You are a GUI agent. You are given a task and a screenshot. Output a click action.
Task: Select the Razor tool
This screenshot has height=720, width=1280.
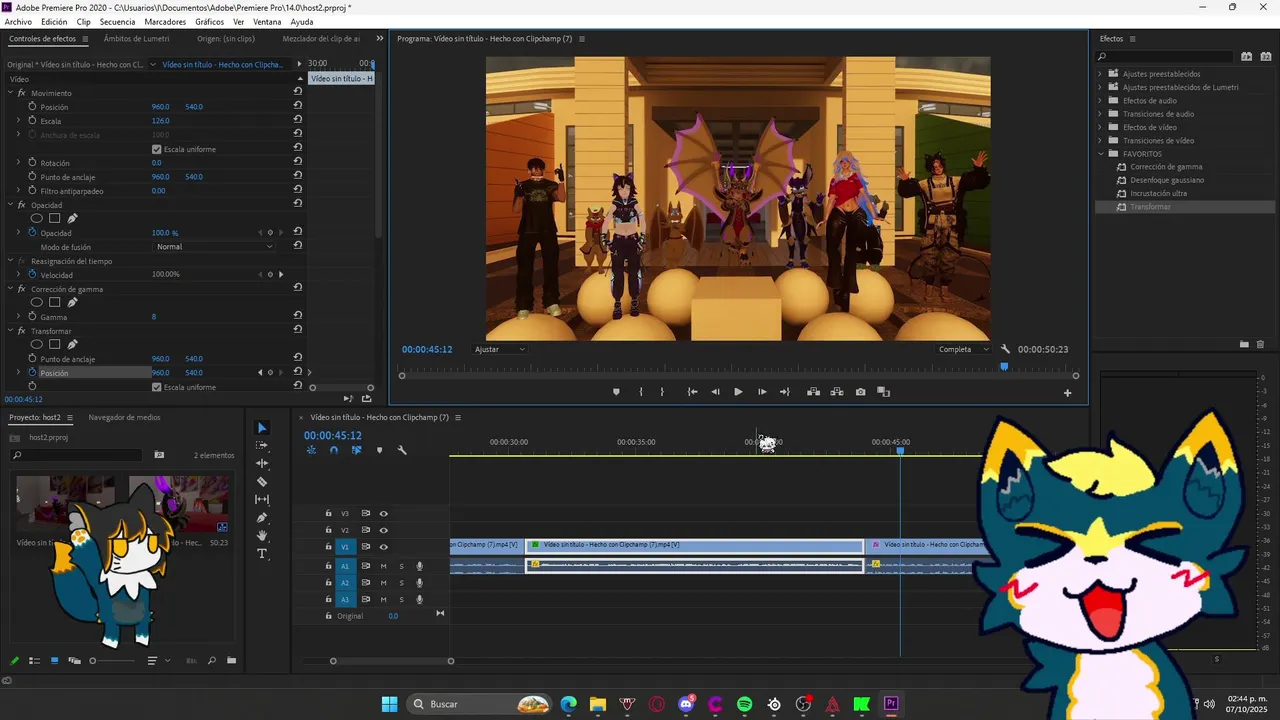(262, 481)
